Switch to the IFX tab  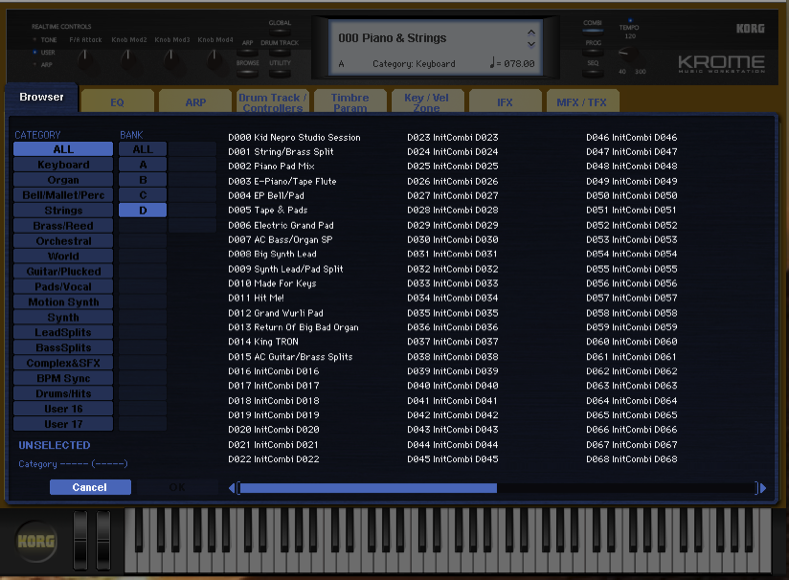point(505,102)
